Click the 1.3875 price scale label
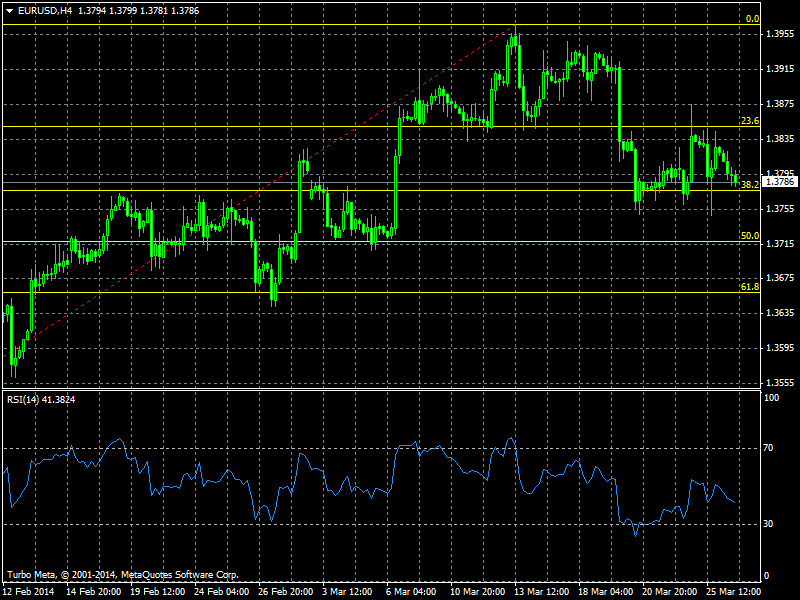The image size is (800, 600). (x=780, y=104)
